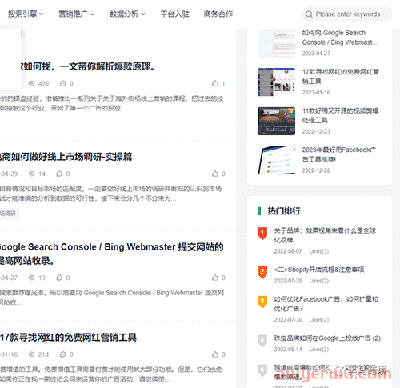This screenshot has width=400, height=388.
Task: Click rank 1 badge in 热门排行
Action: [x=262, y=233]
